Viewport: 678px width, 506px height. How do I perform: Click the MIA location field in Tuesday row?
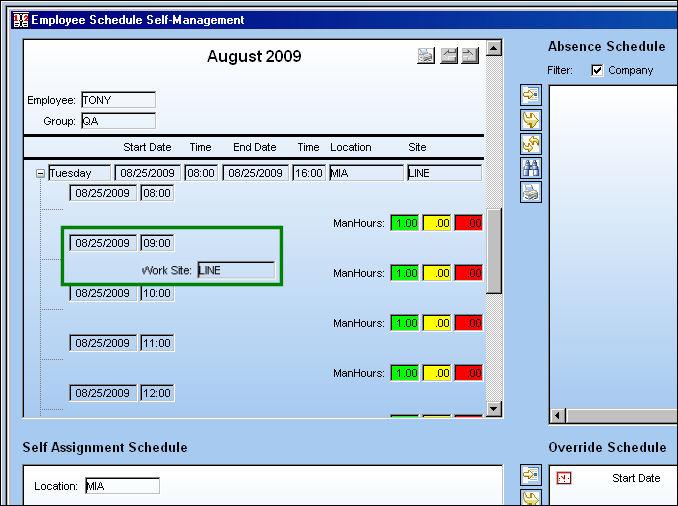(366, 173)
